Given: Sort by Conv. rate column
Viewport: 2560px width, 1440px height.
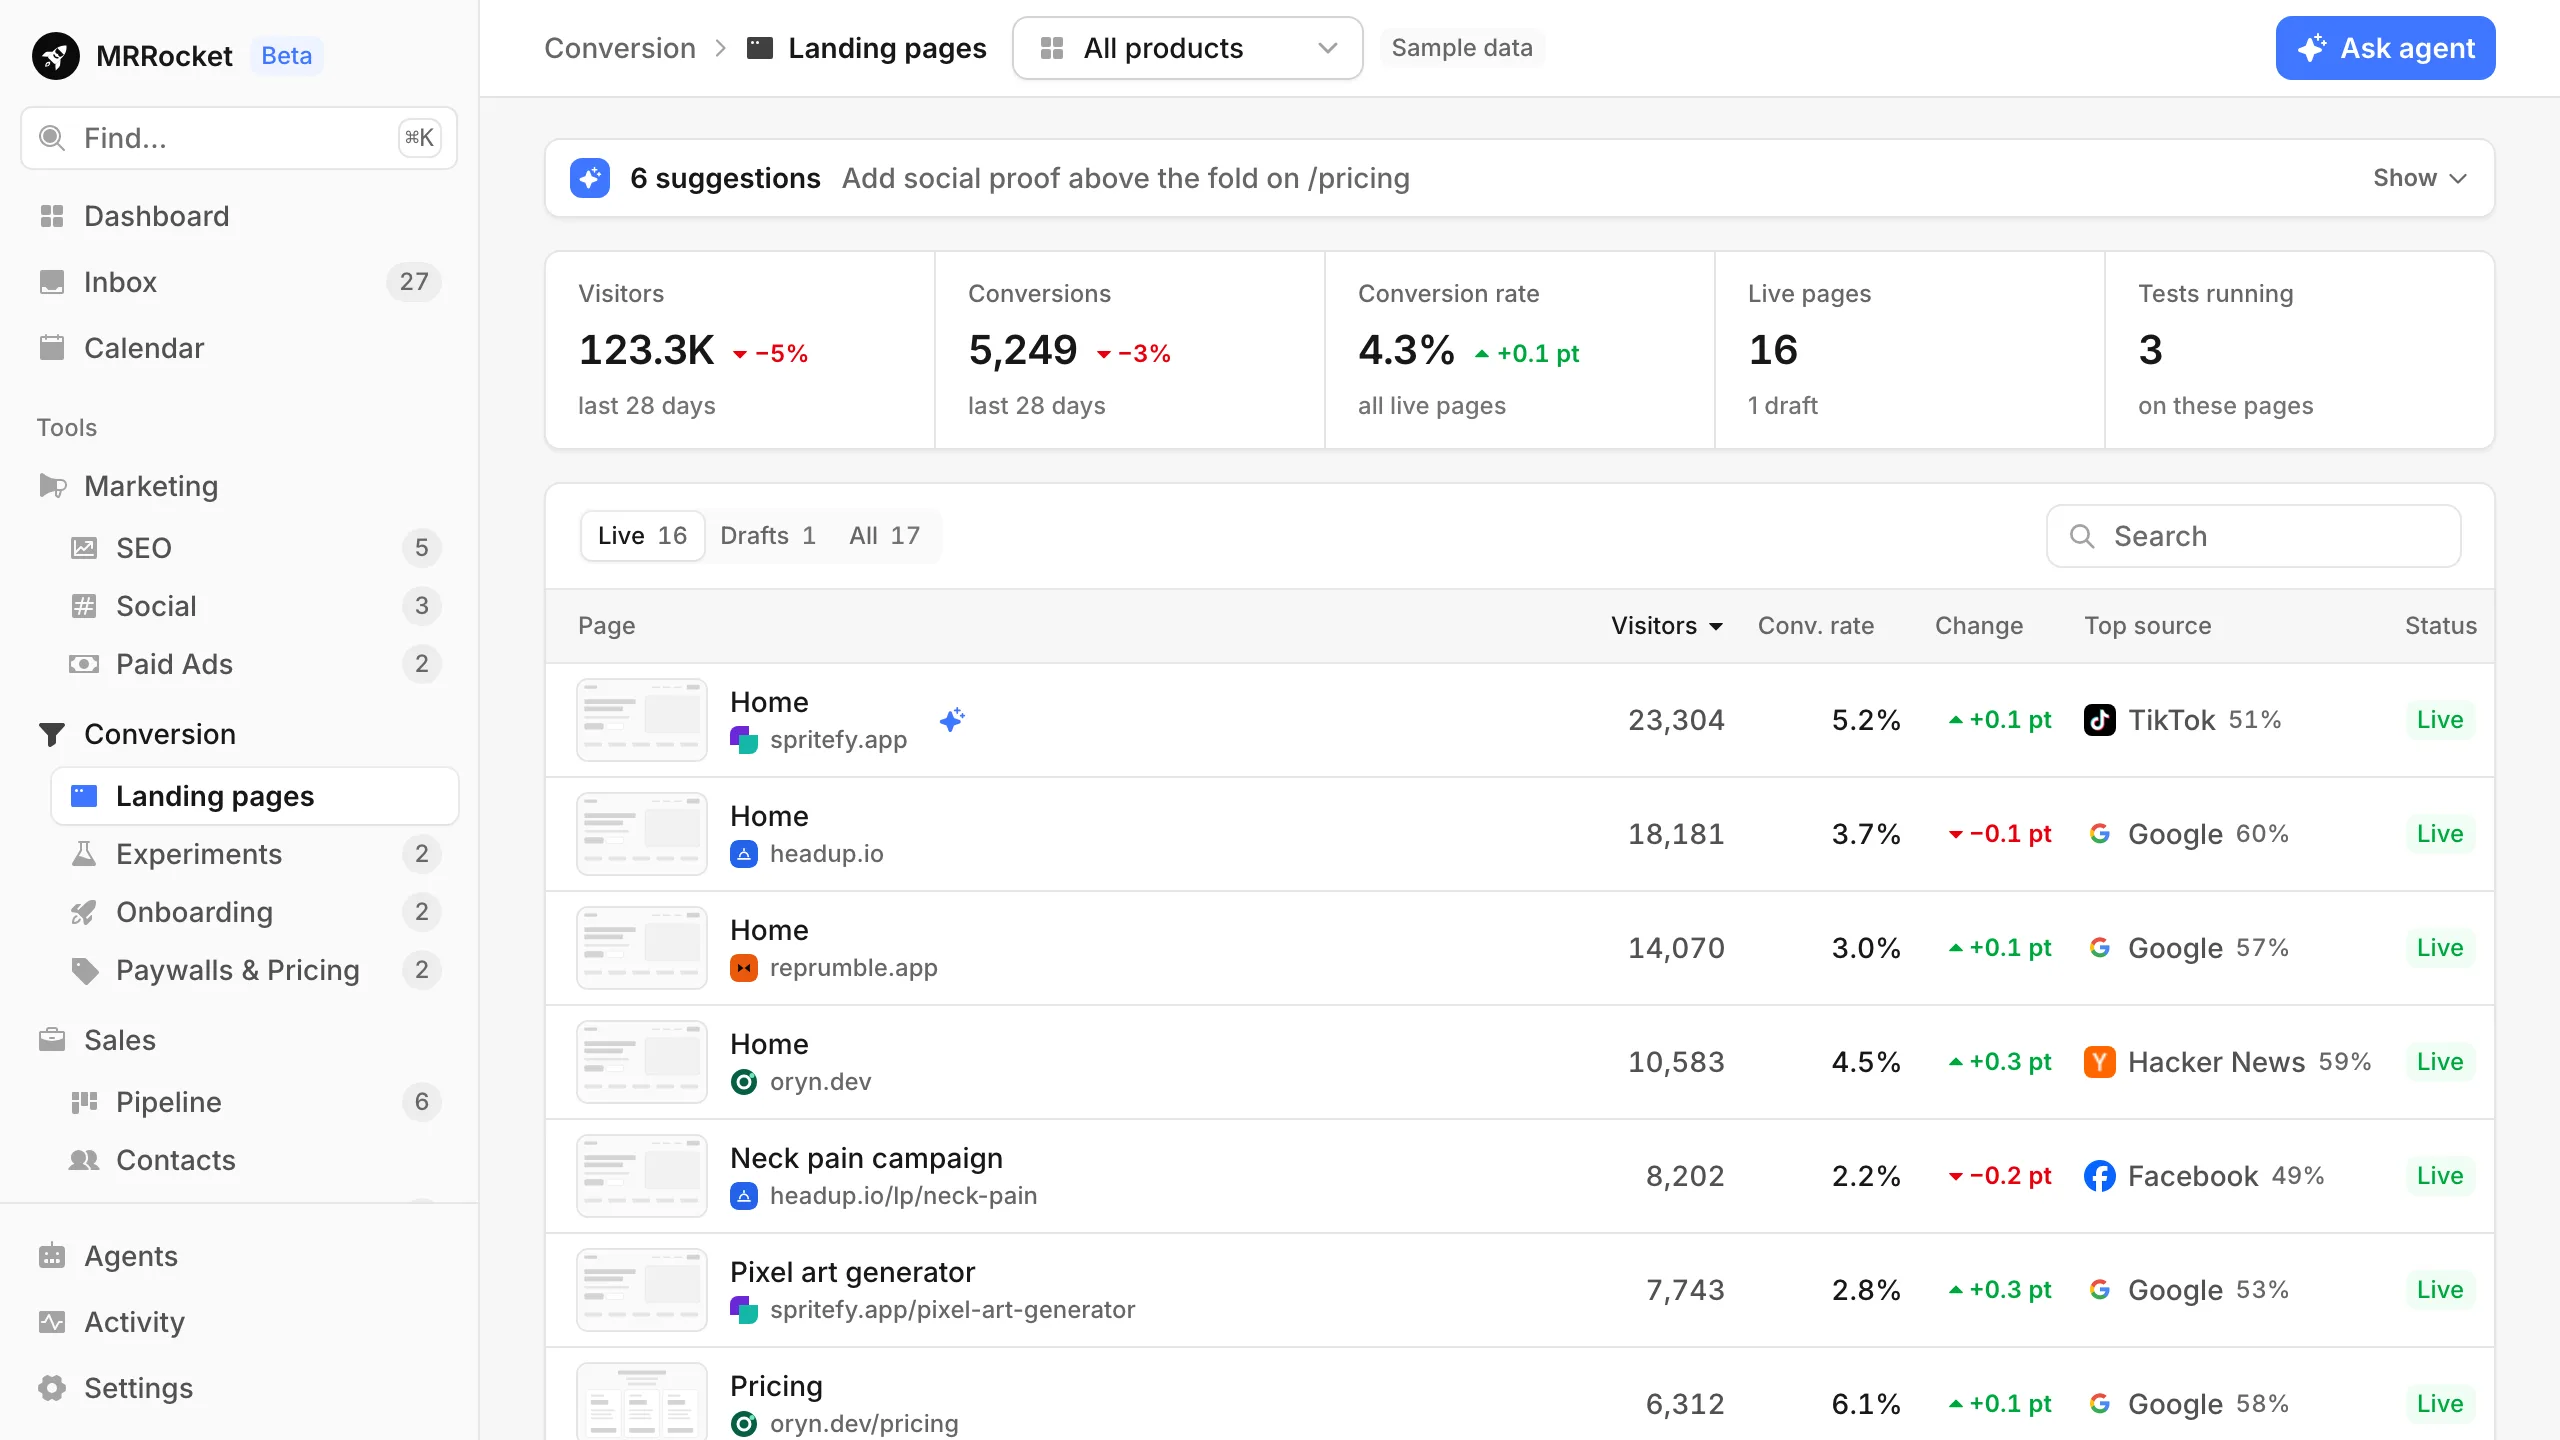Looking at the screenshot, I should tap(1816, 626).
